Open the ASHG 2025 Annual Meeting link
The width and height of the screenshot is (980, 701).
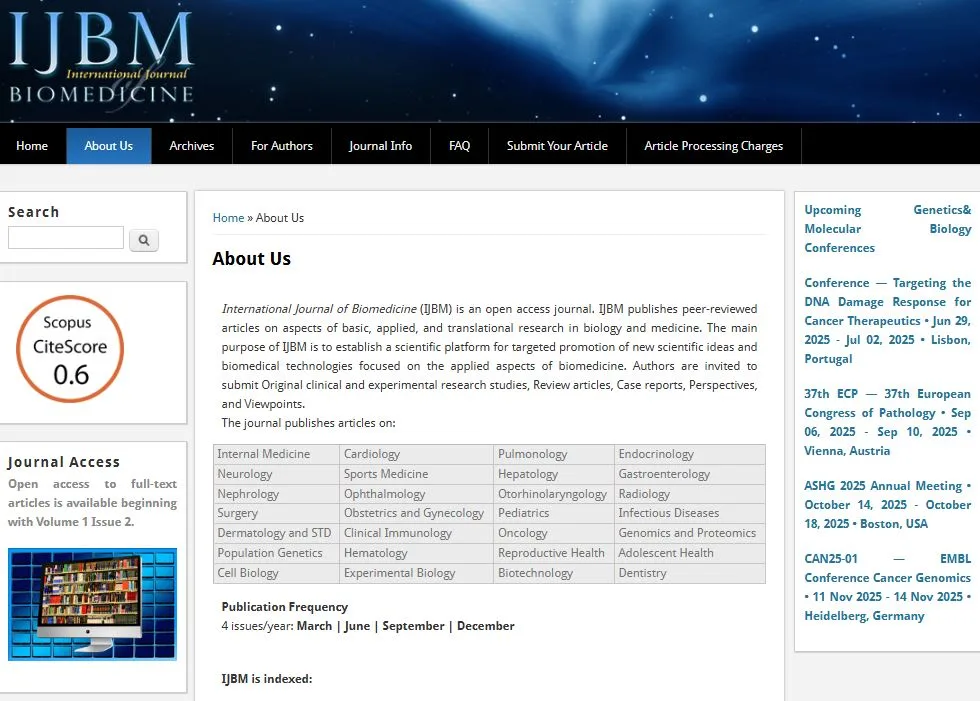tap(887, 504)
